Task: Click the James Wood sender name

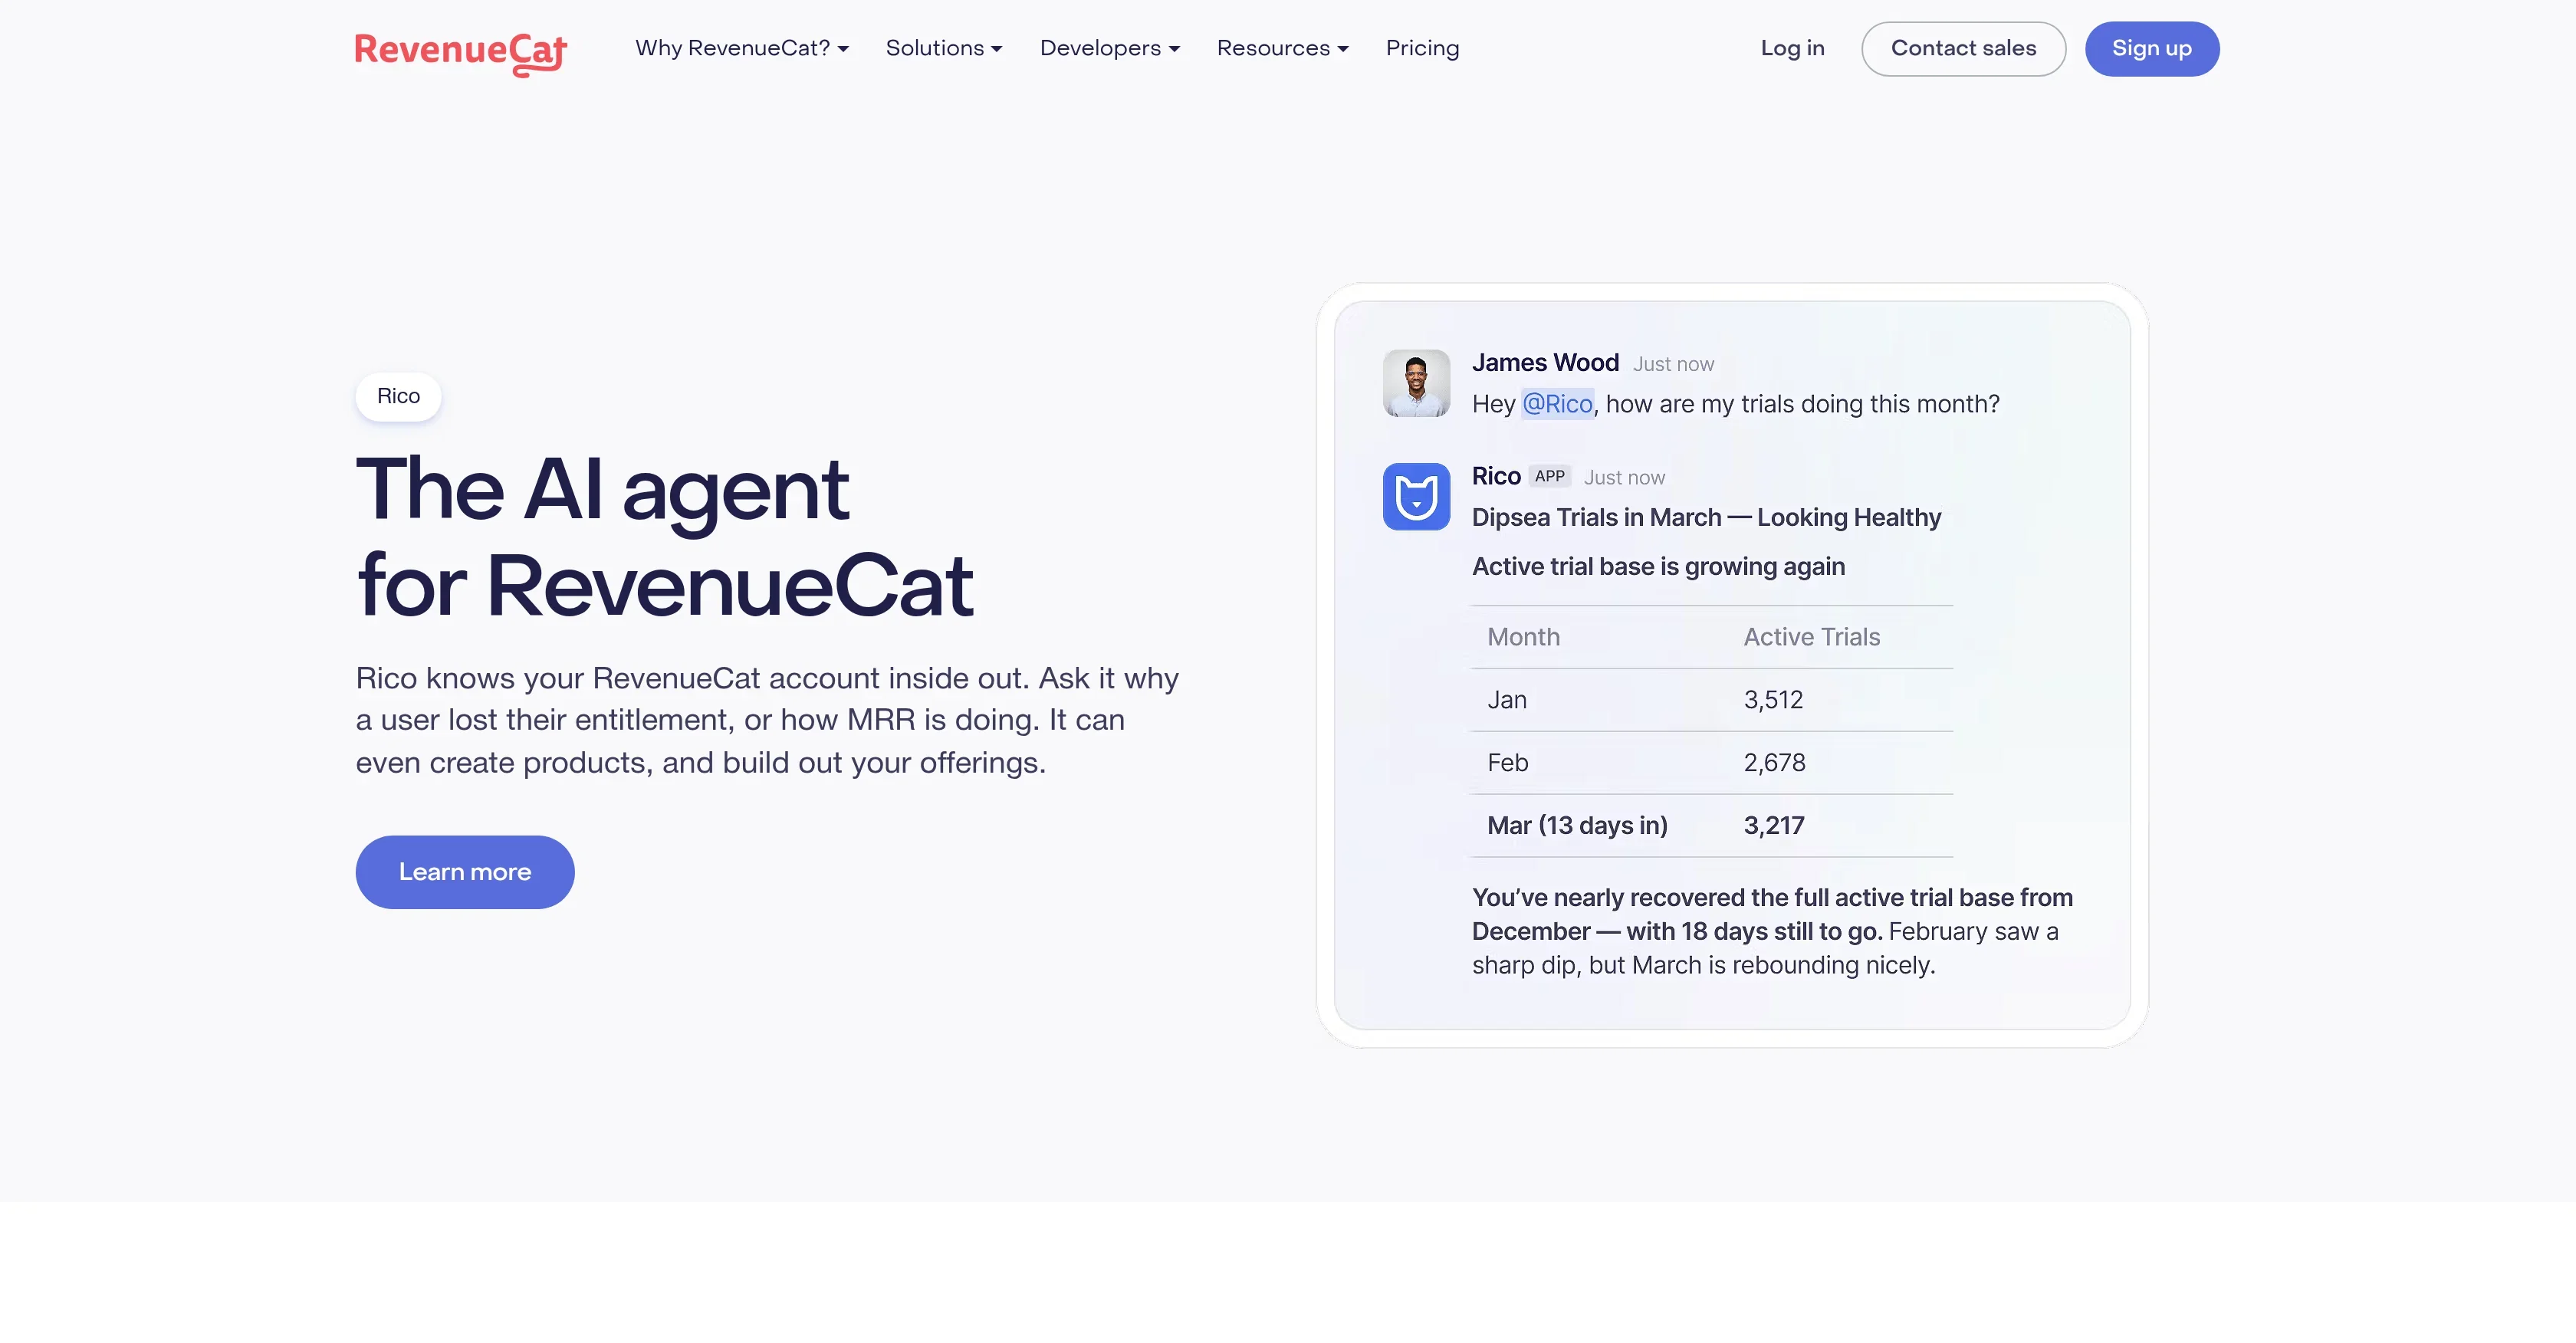Action: pos(1545,363)
